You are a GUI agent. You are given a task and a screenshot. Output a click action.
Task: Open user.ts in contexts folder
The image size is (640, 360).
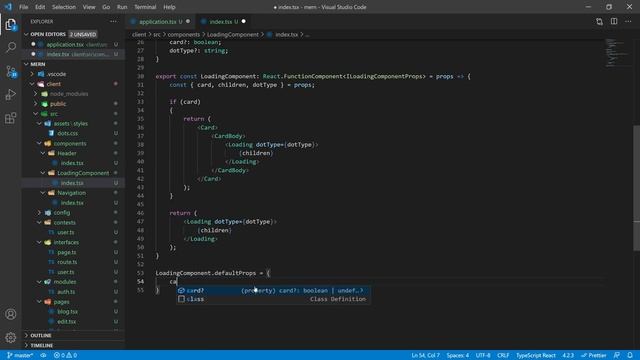[x=66, y=232]
